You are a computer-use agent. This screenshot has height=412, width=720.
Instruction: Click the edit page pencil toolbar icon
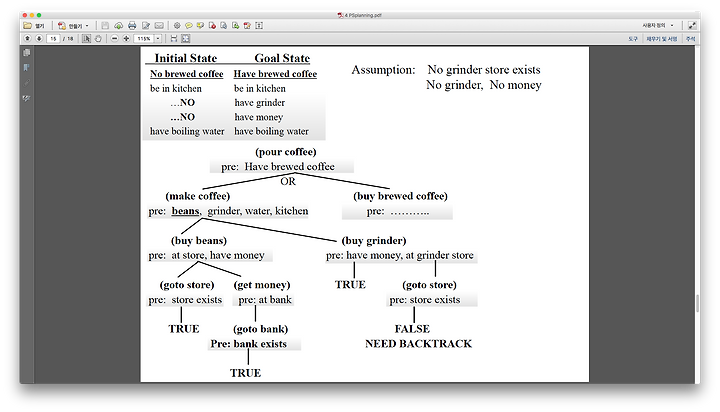click(x=247, y=26)
